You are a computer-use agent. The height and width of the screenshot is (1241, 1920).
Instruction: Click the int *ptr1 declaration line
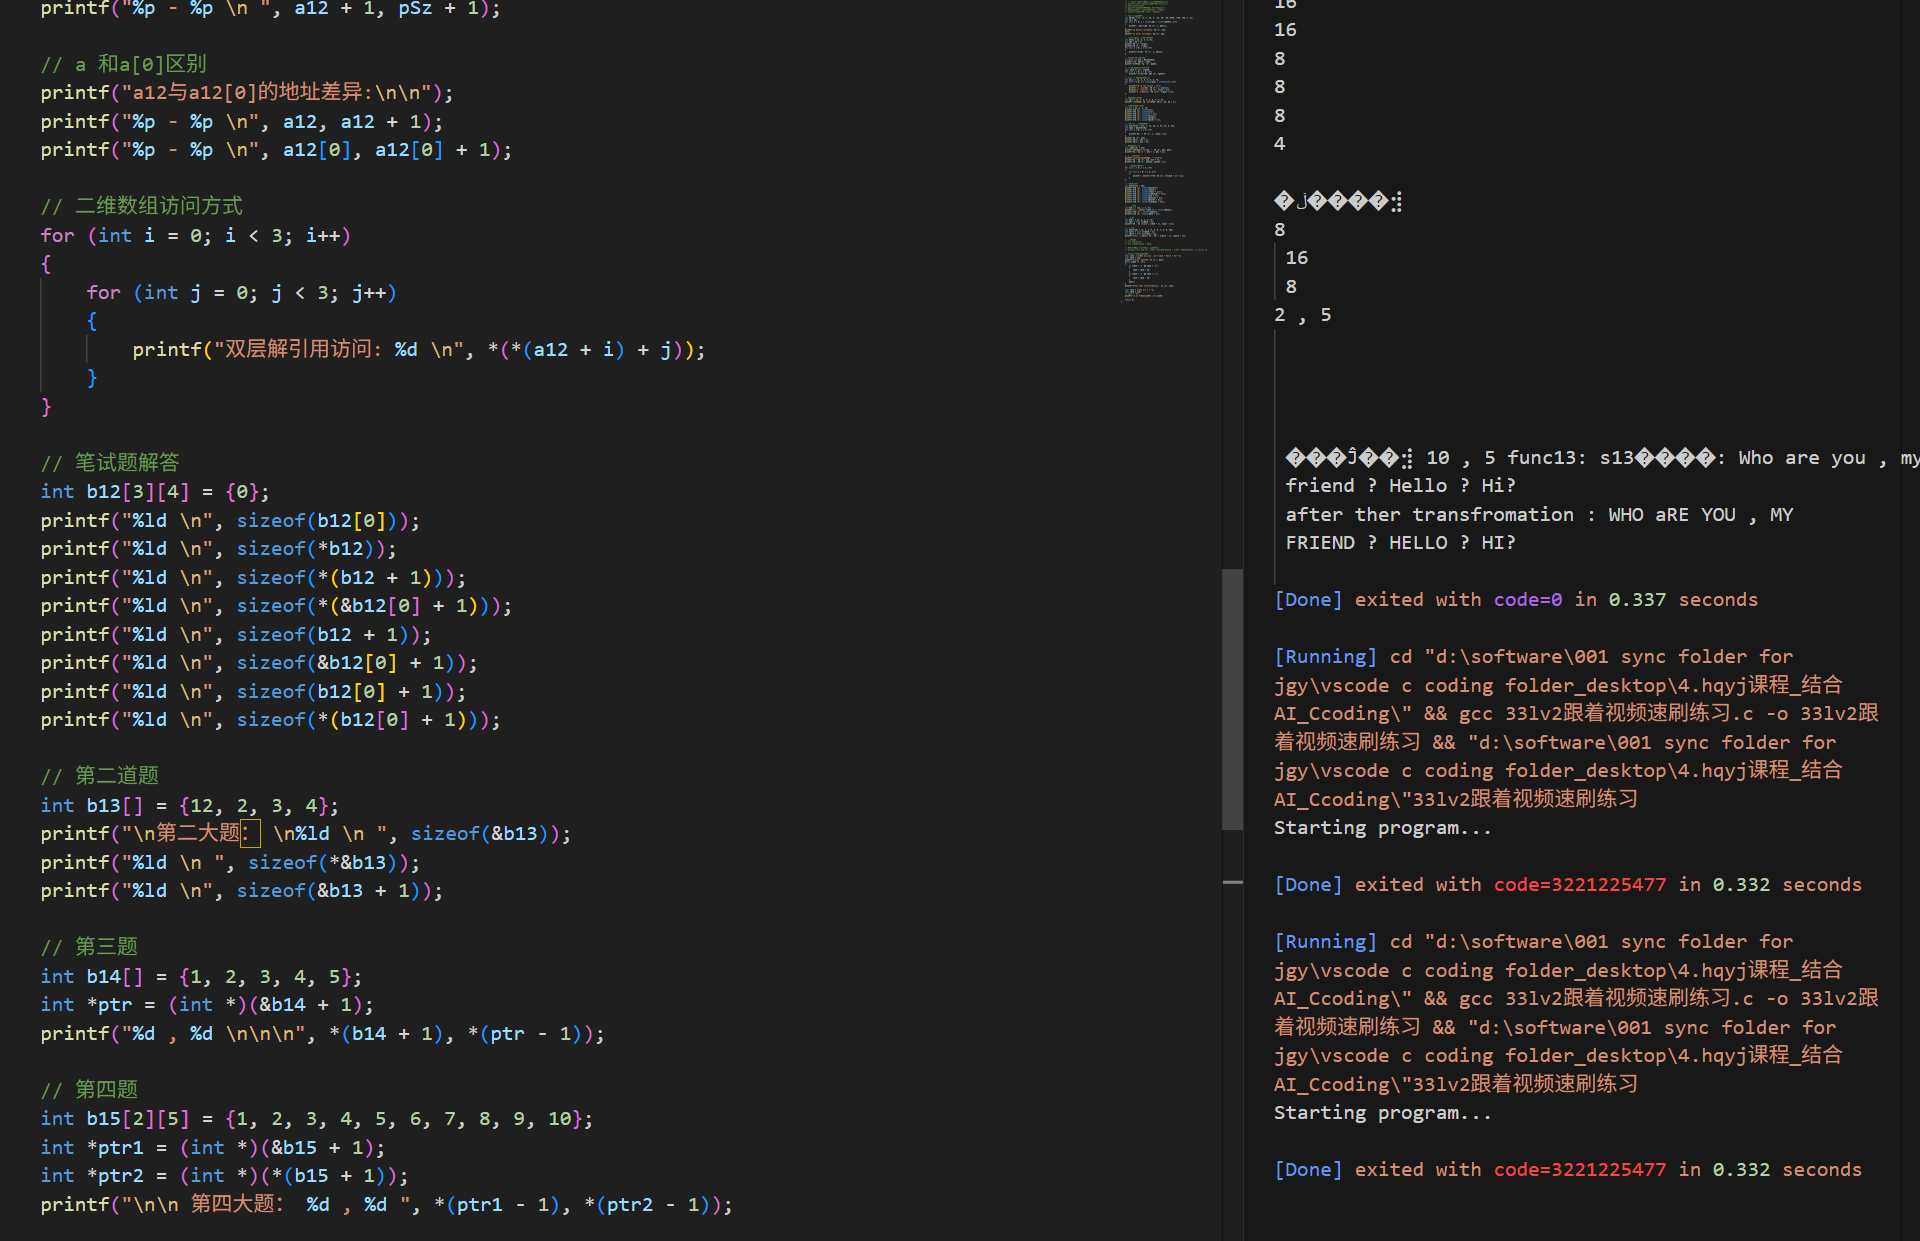pyautogui.click(x=212, y=1148)
